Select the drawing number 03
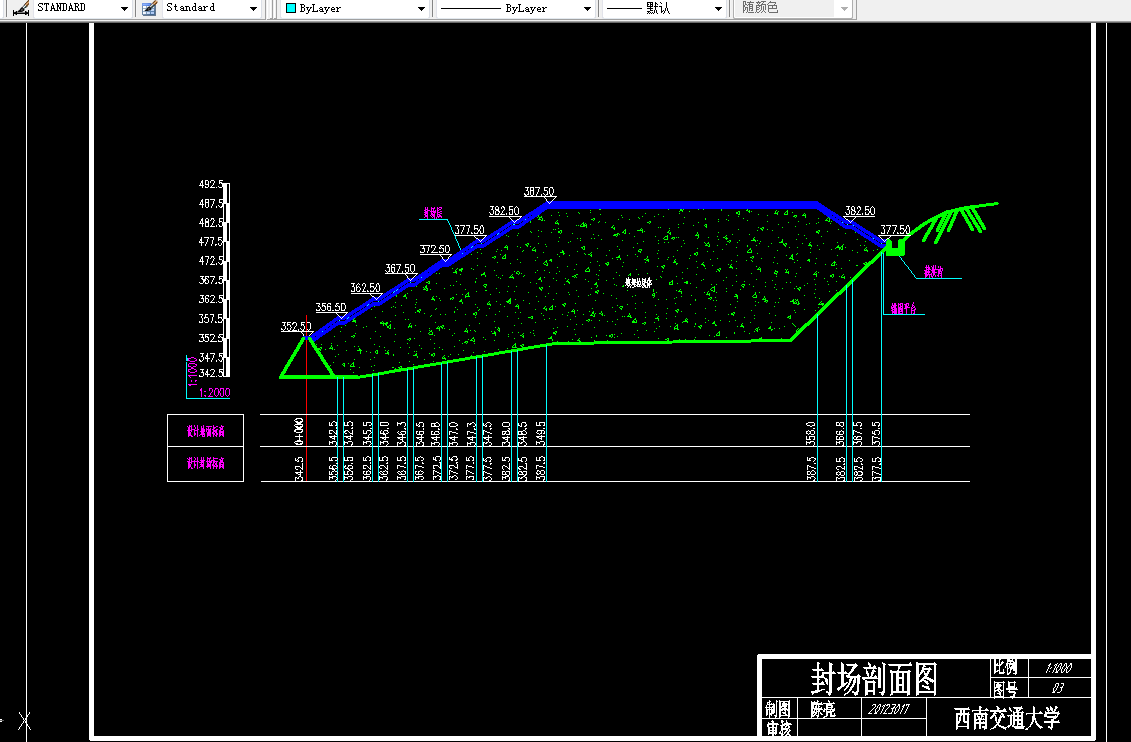This screenshot has width=1131, height=742. (x=1057, y=688)
